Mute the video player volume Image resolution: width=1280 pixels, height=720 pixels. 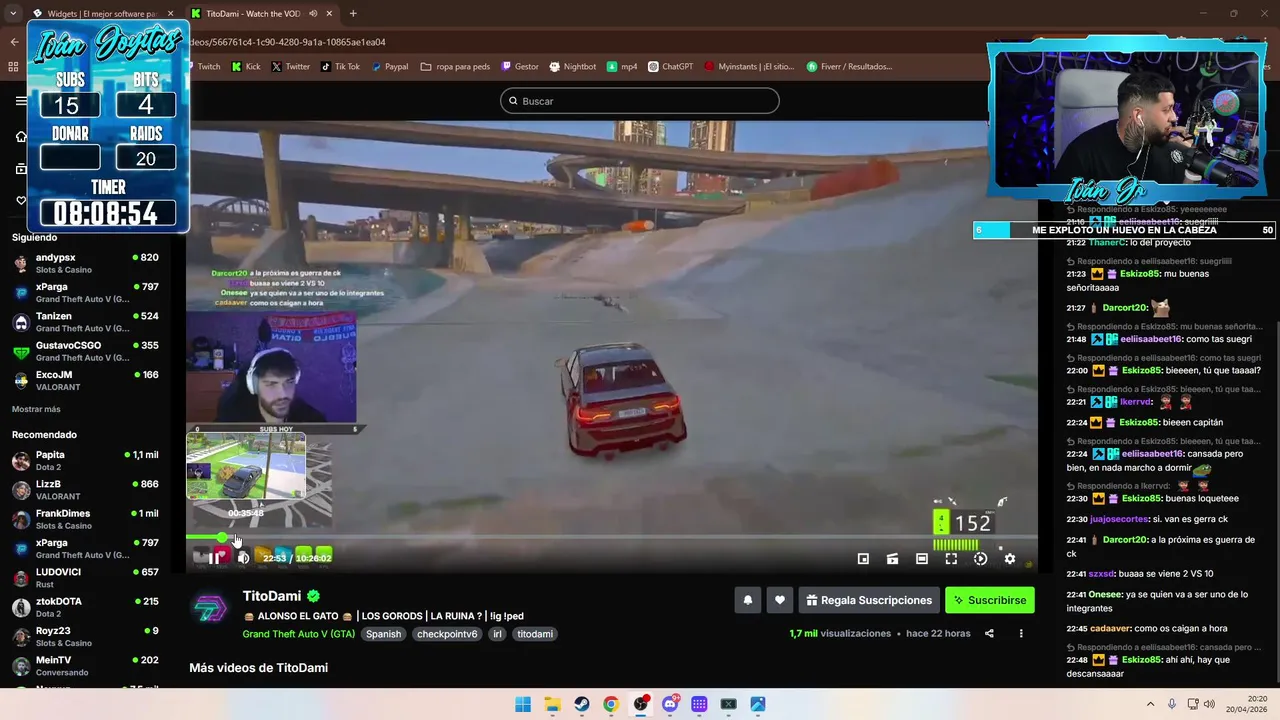243,558
